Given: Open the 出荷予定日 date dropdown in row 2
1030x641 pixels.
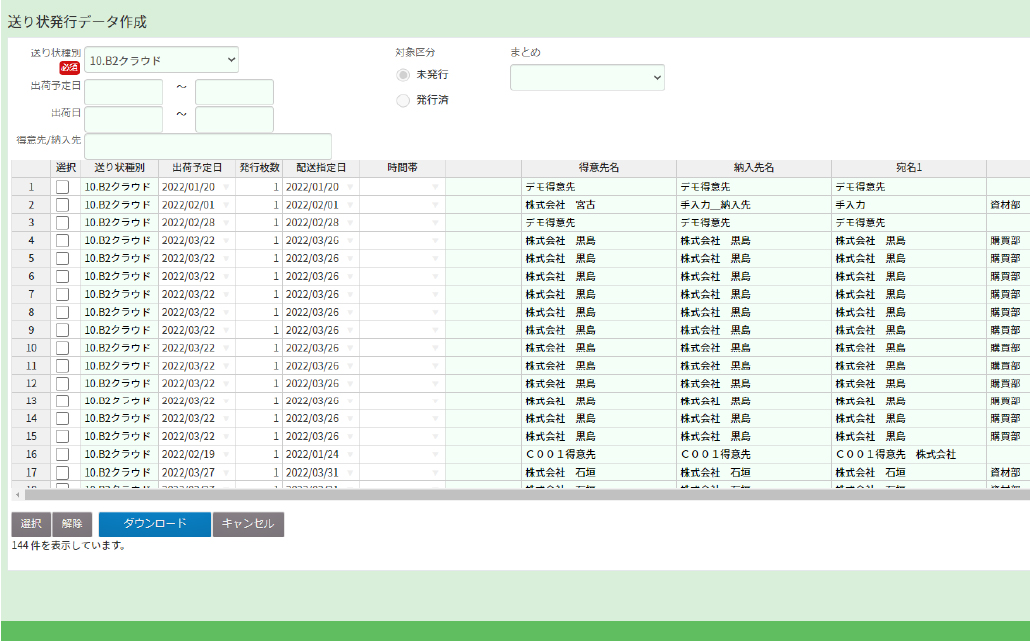Looking at the screenshot, I should [x=227, y=205].
